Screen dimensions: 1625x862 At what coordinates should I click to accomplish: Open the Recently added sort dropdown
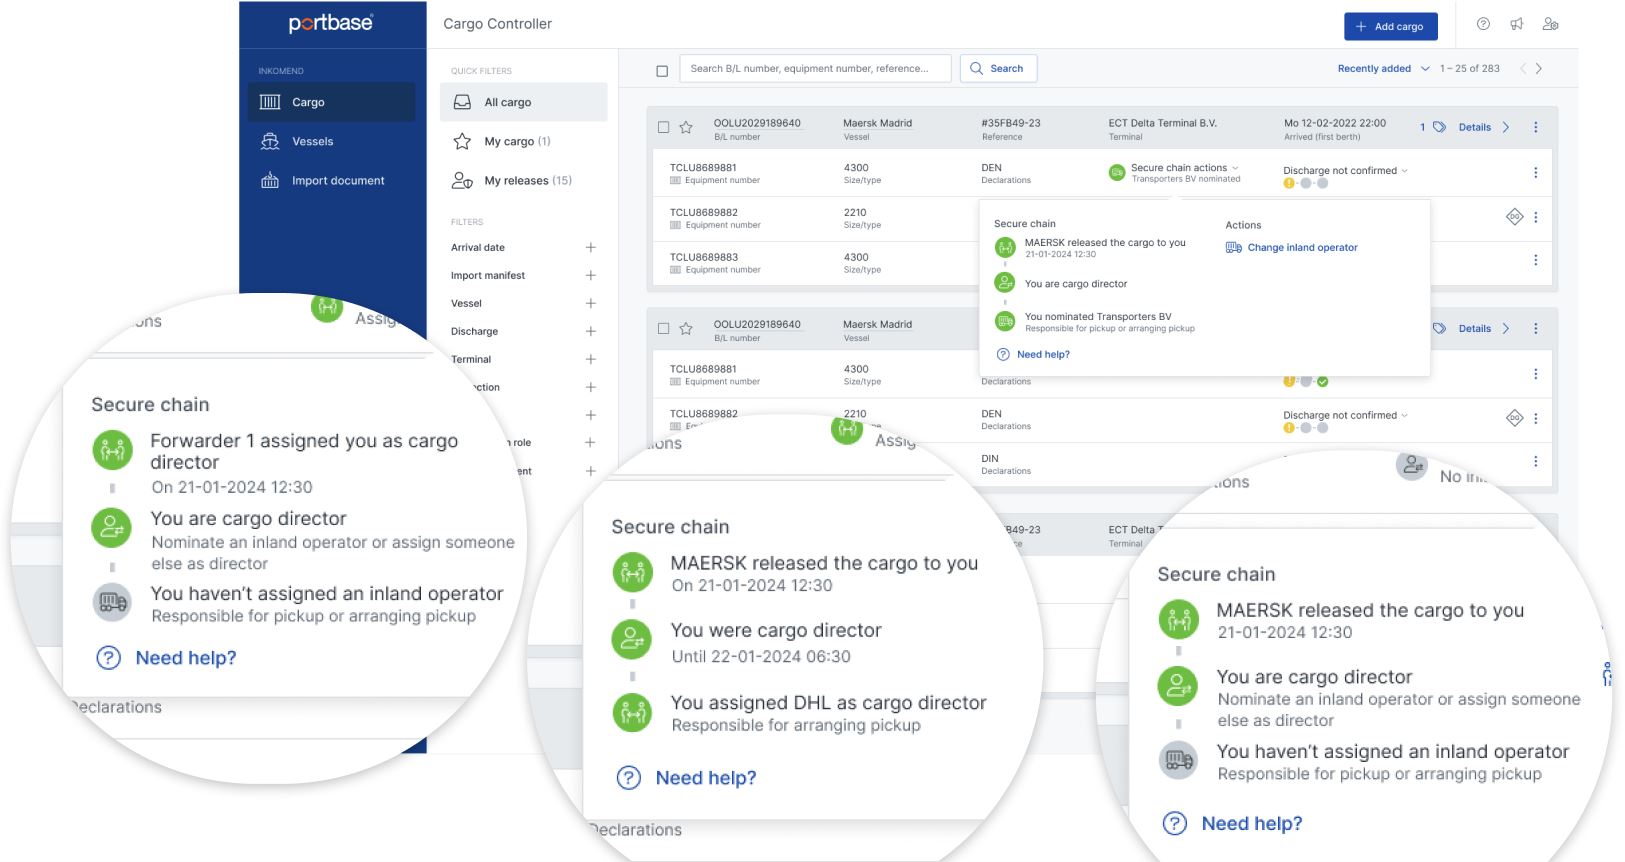click(x=1383, y=69)
